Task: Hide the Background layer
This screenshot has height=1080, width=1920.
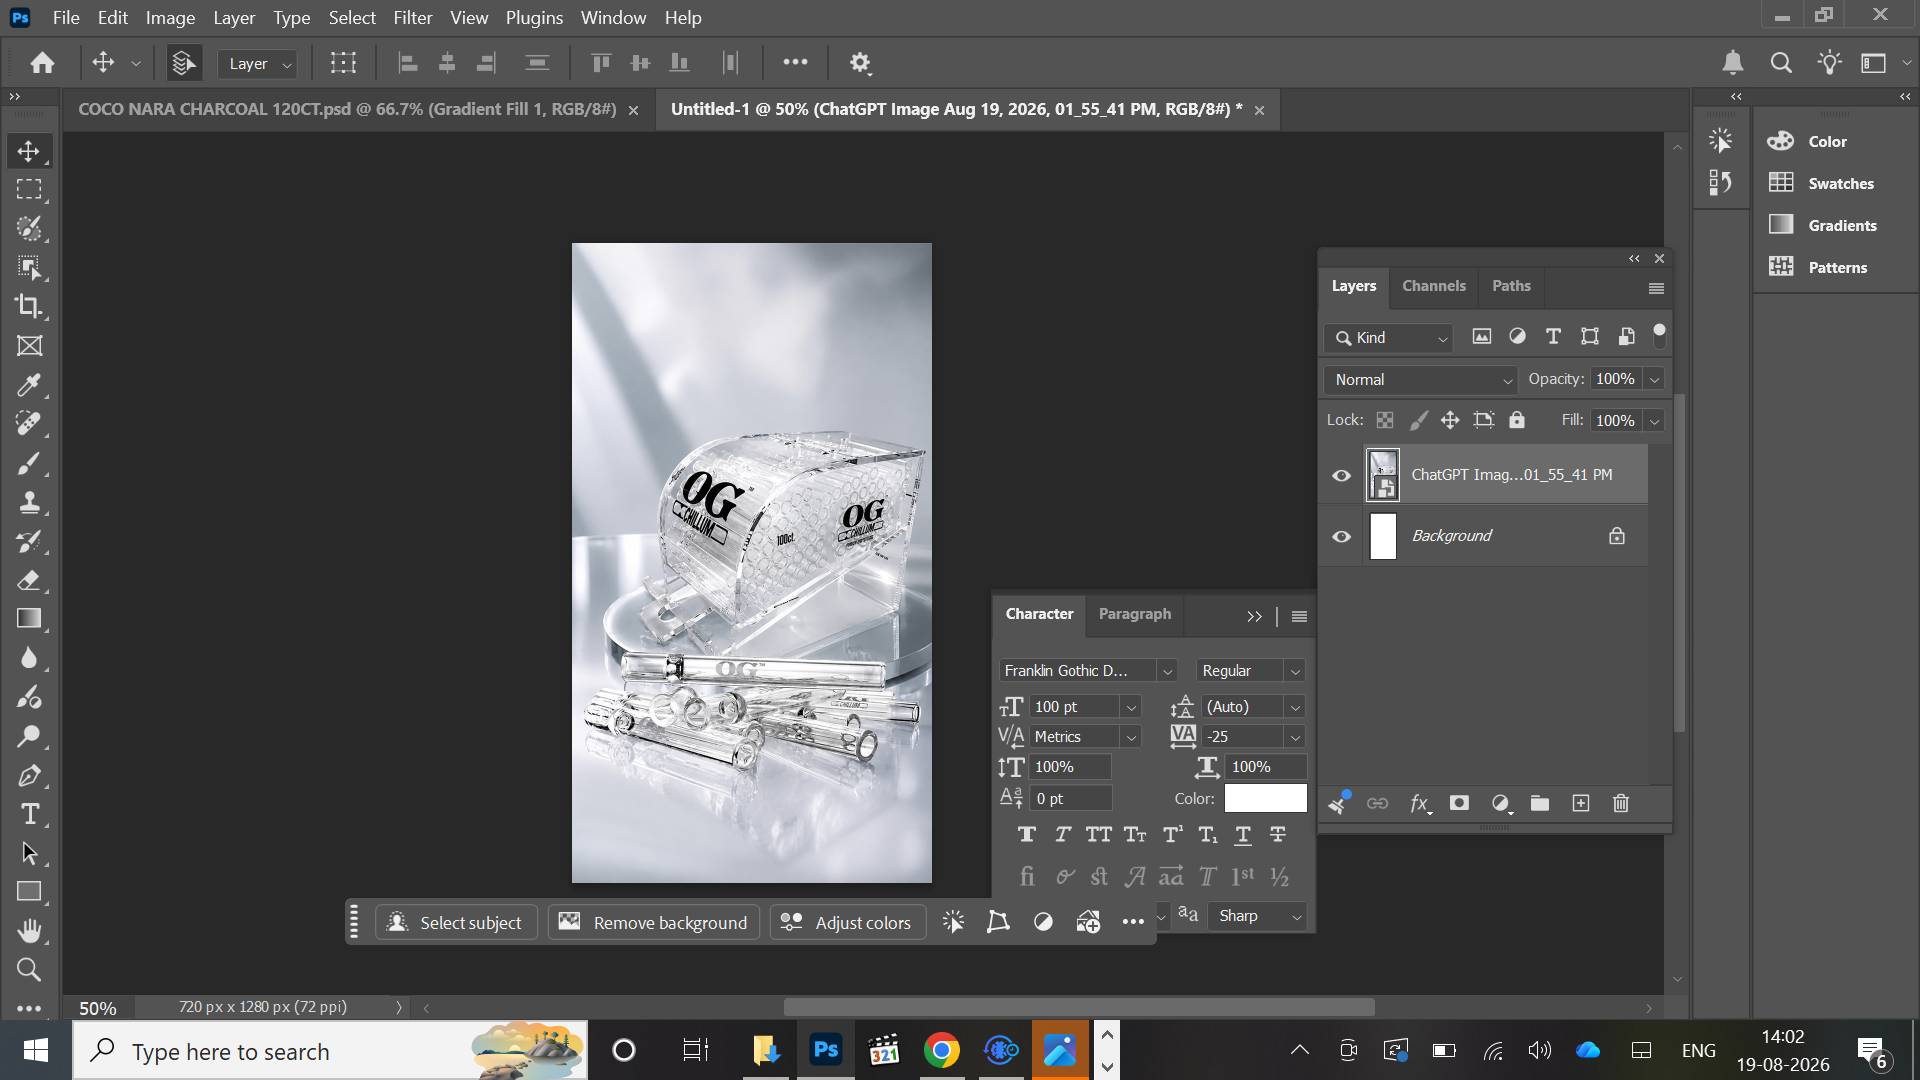Action: coord(1341,536)
